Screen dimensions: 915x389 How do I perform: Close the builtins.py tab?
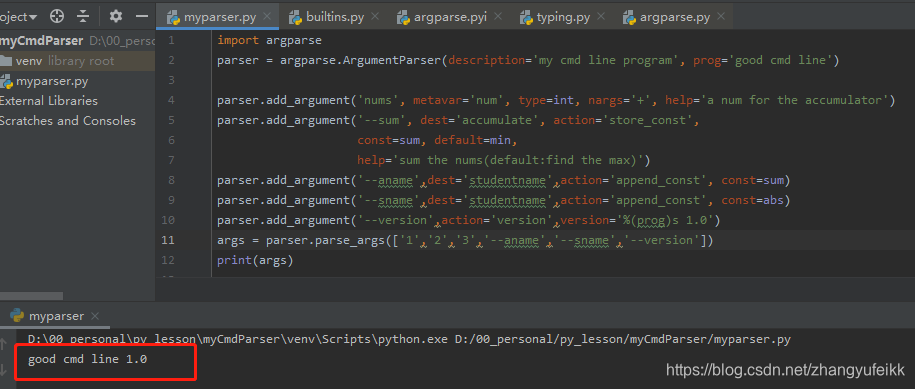coord(376,17)
